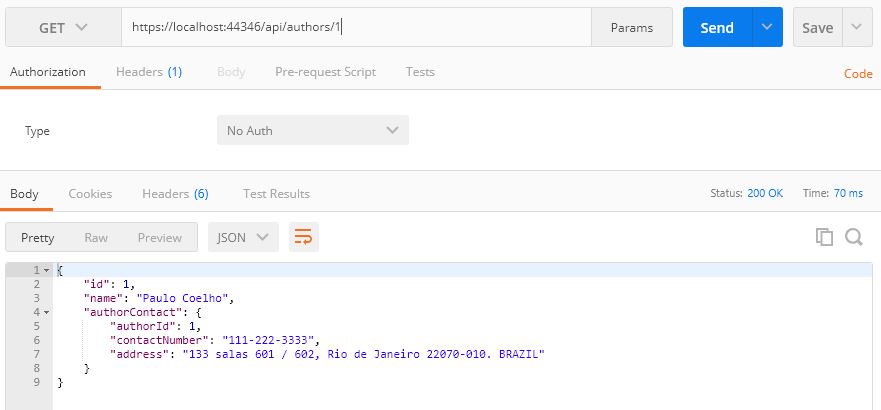Open the GET method dropdown
The image size is (881, 410).
[x=63, y=28]
